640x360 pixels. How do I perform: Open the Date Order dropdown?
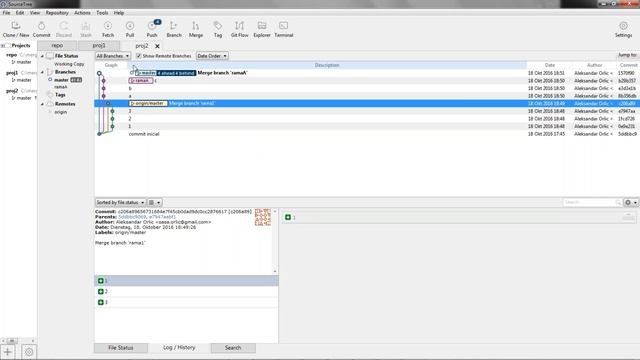[x=212, y=56]
